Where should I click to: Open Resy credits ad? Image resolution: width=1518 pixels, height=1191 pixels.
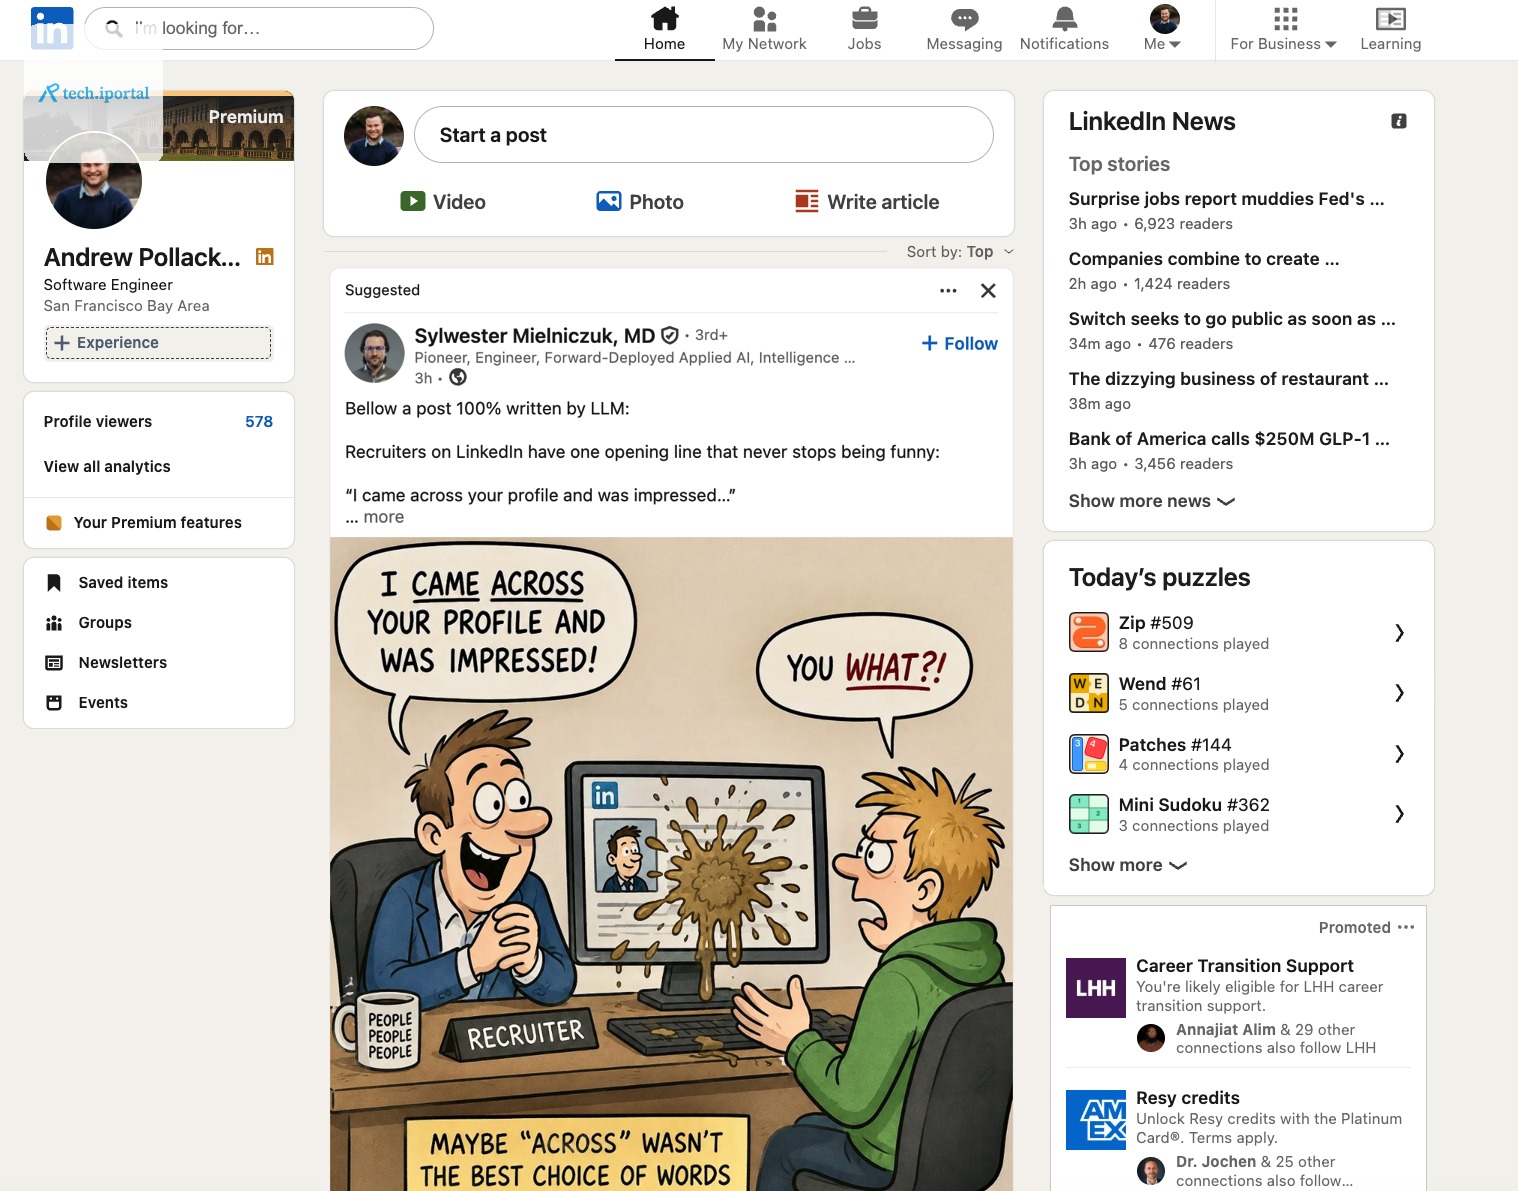click(1188, 1098)
